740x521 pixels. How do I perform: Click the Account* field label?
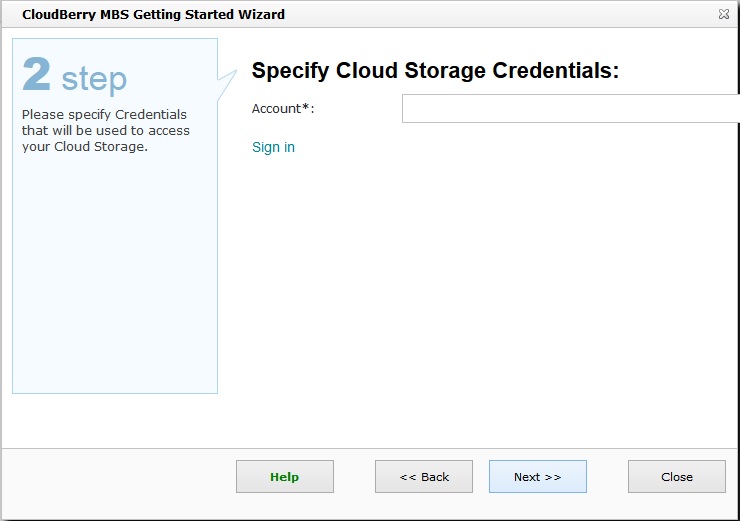coord(283,108)
